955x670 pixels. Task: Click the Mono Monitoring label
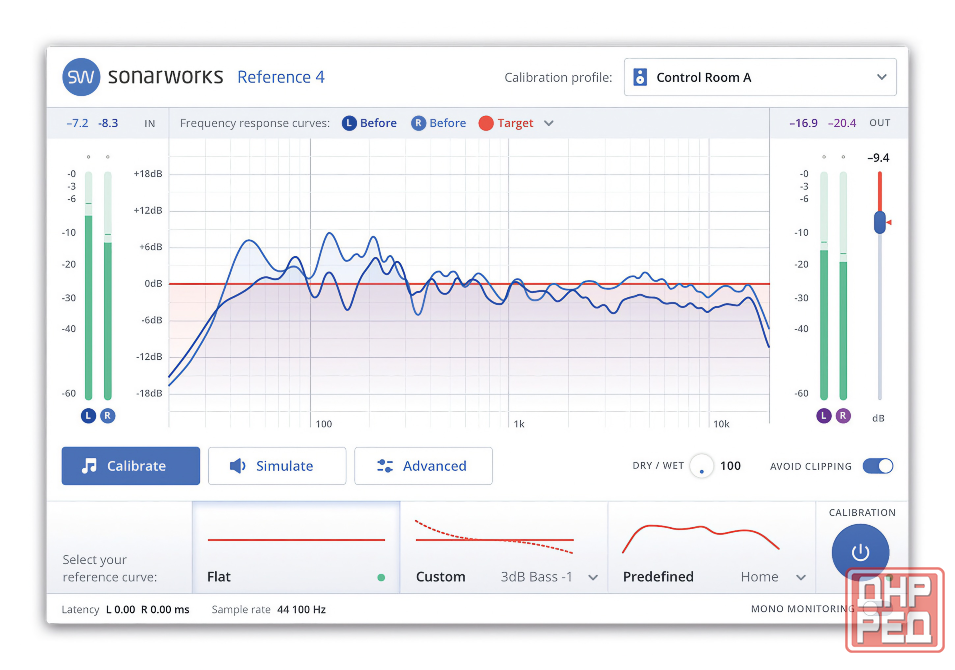(x=802, y=609)
